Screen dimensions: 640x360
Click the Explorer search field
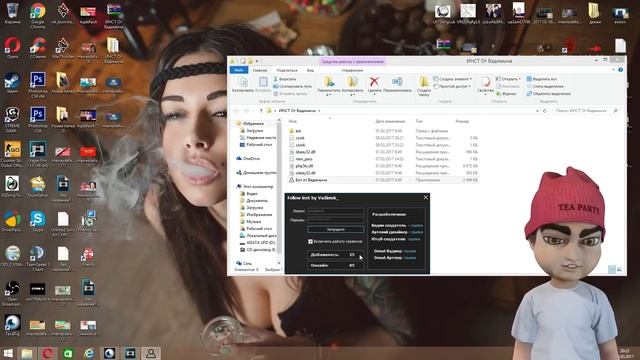(587, 111)
